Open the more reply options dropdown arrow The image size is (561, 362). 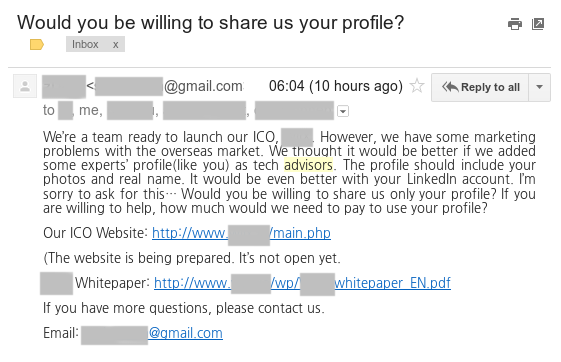point(540,87)
